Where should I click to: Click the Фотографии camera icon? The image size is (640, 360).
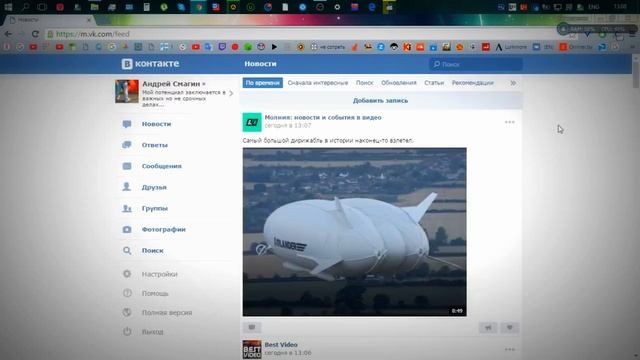(x=127, y=229)
